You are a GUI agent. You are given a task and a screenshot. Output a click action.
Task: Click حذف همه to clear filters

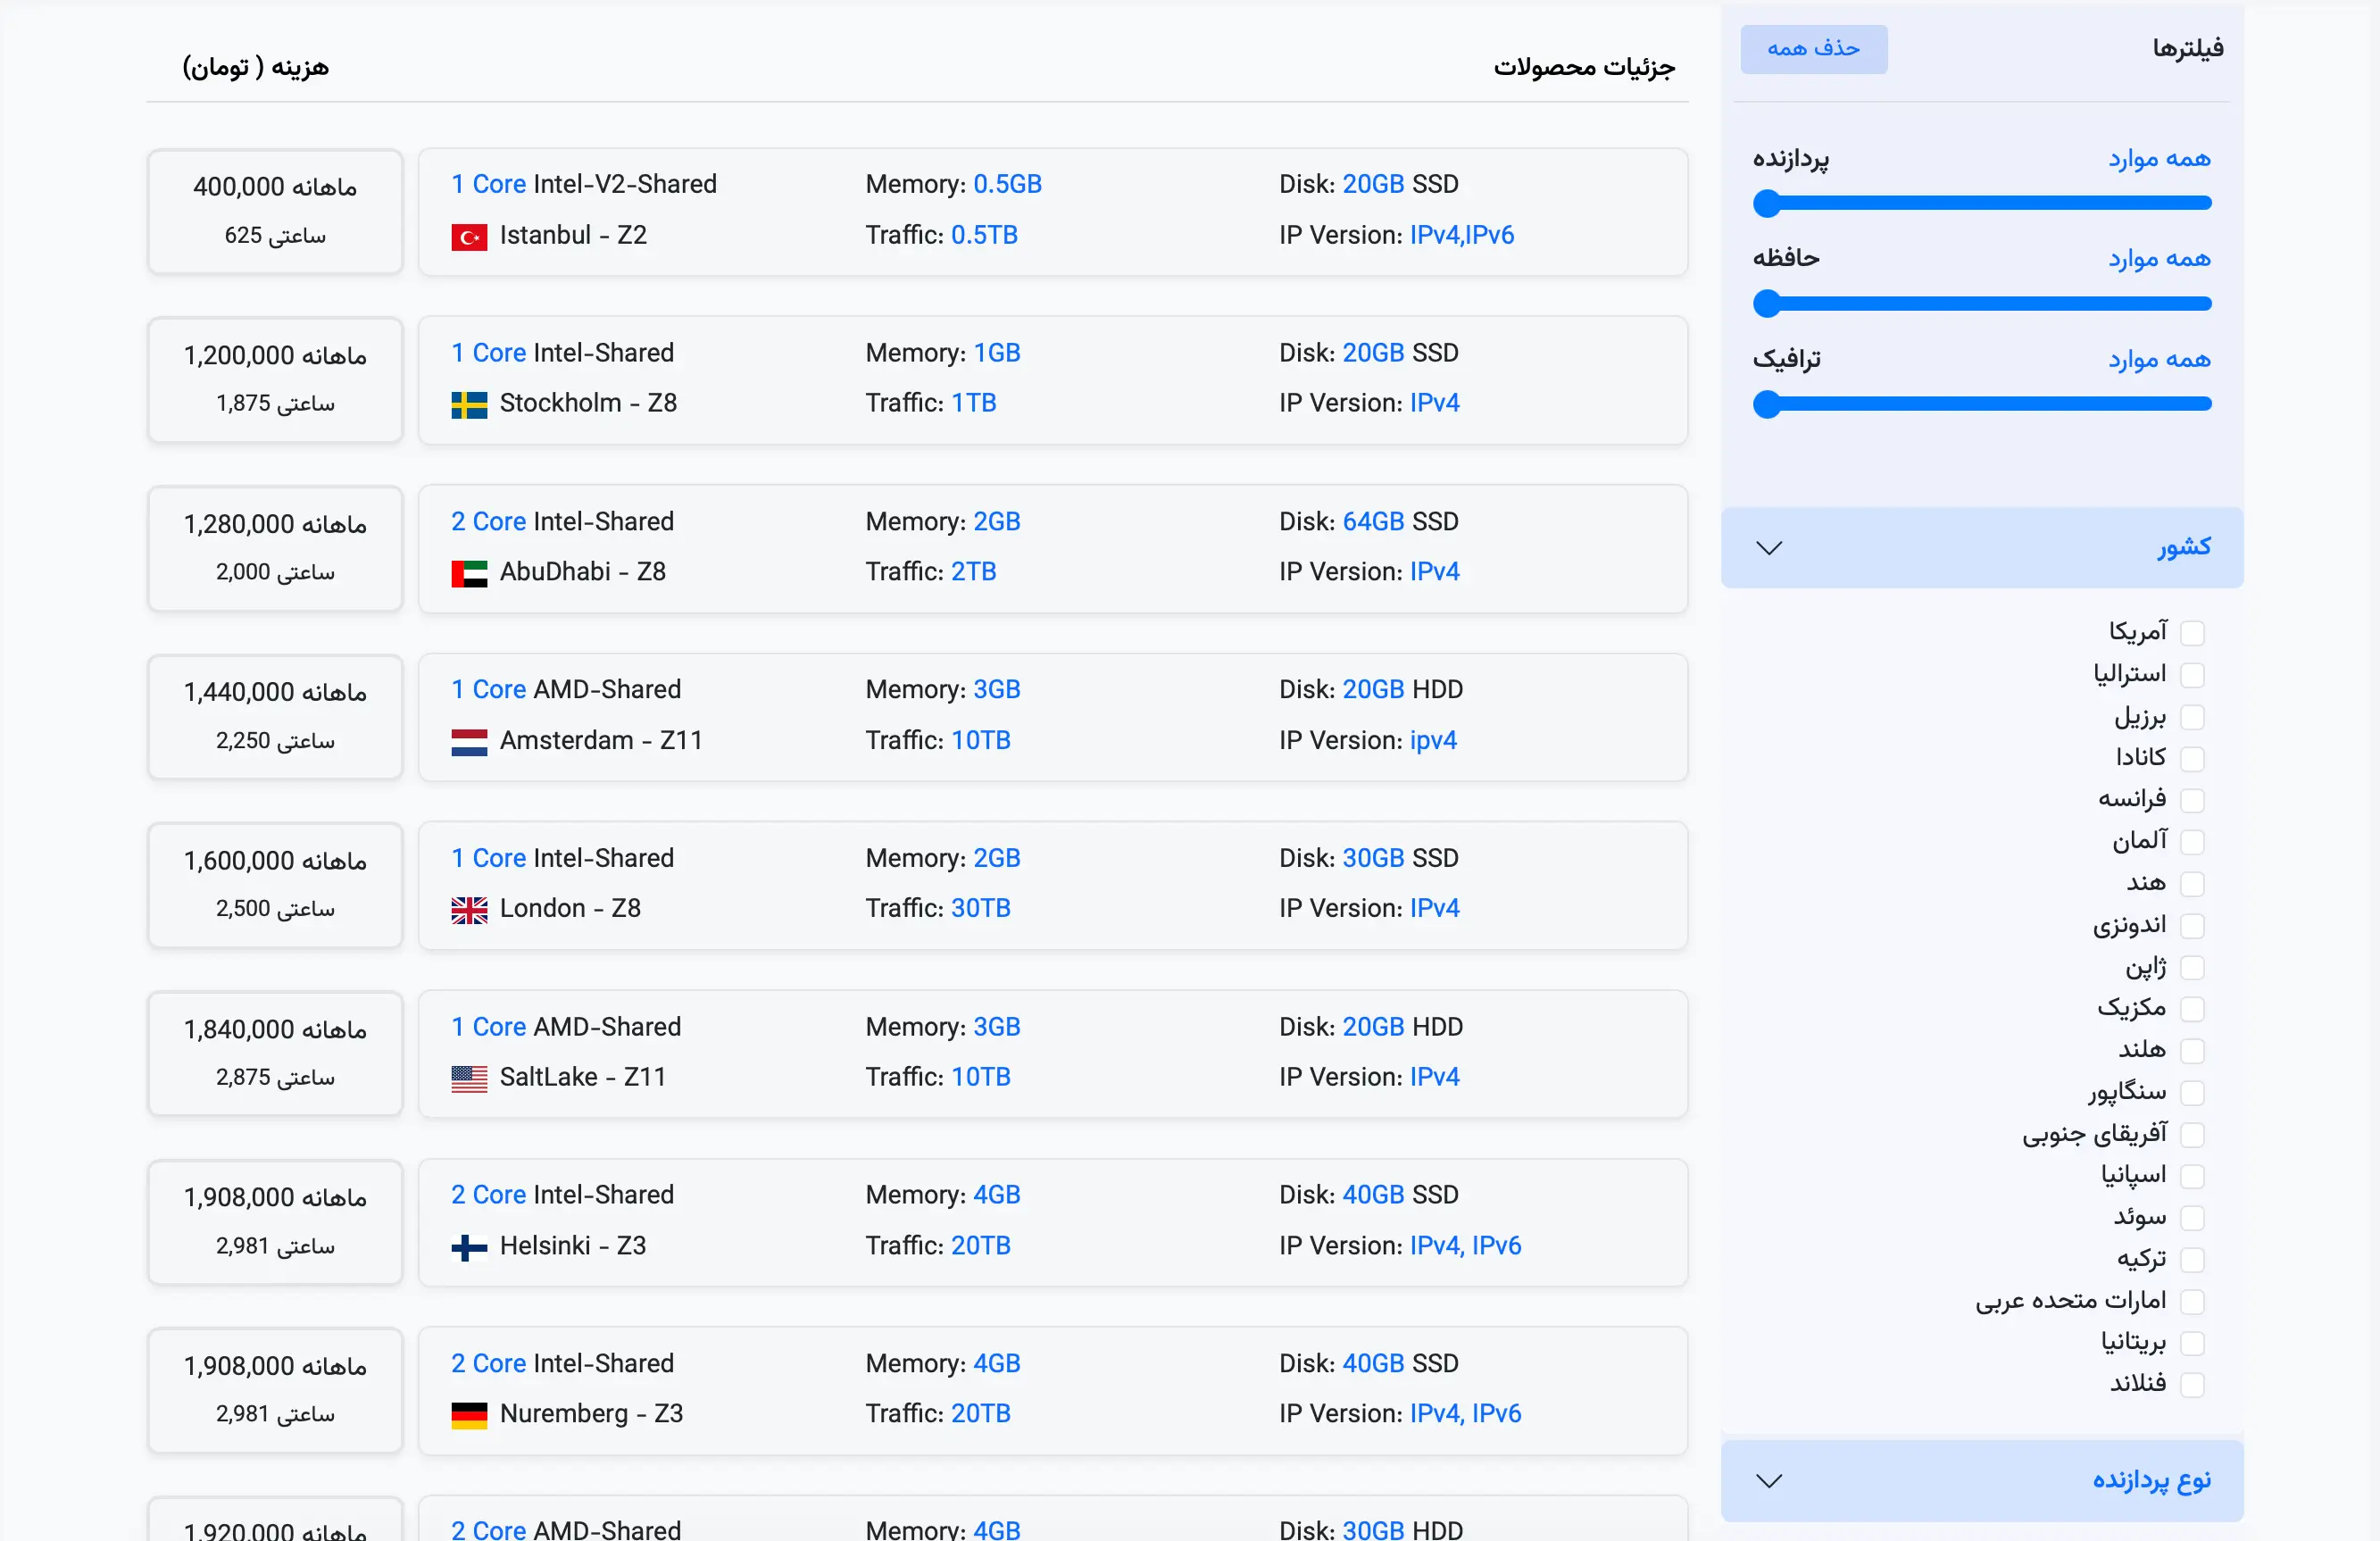point(1813,49)
